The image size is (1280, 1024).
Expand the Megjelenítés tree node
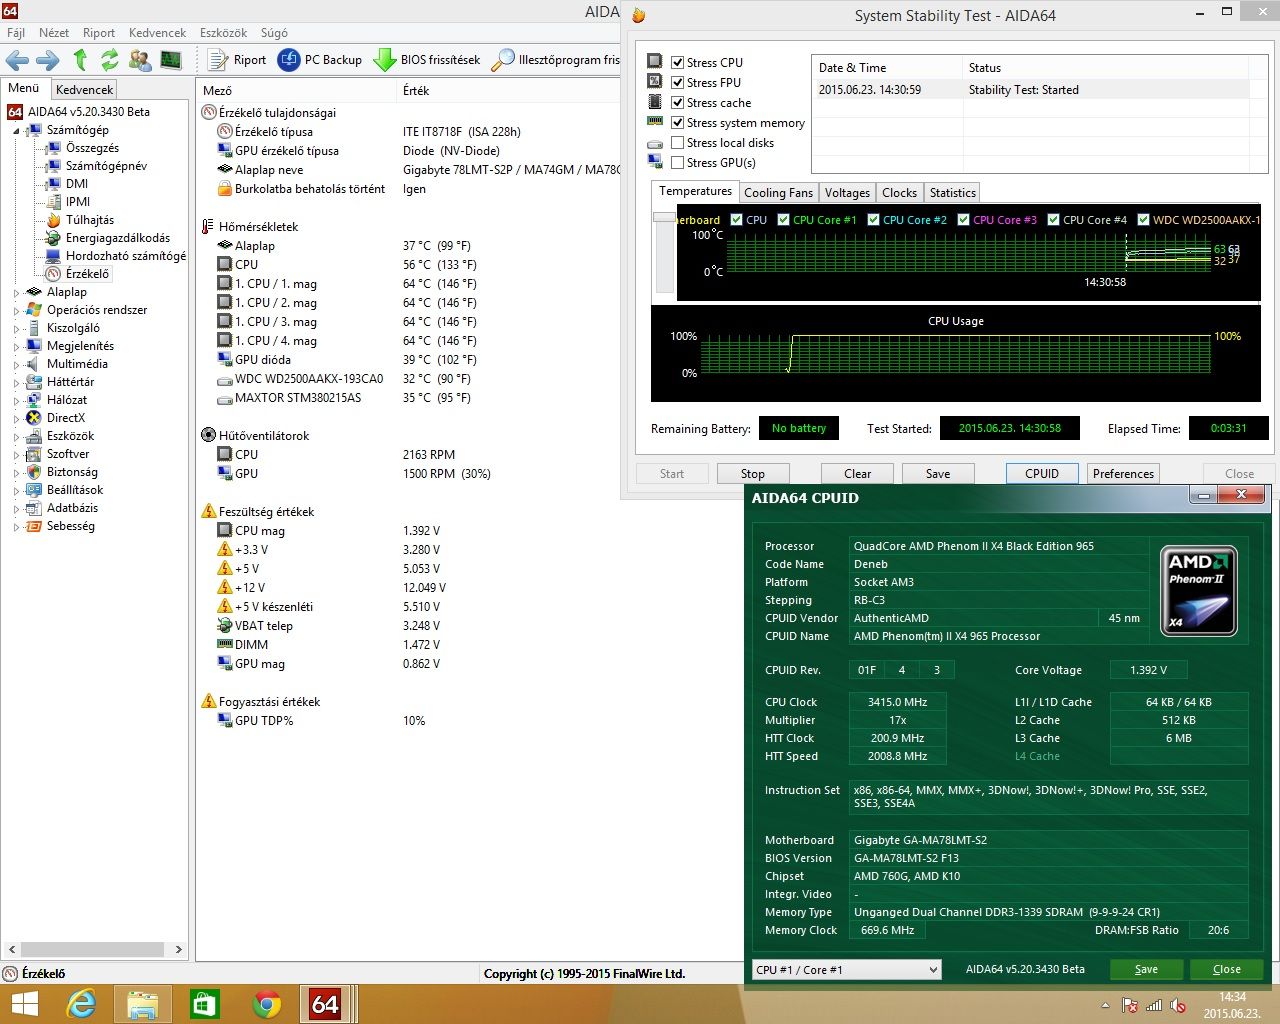tap(17, 346)
